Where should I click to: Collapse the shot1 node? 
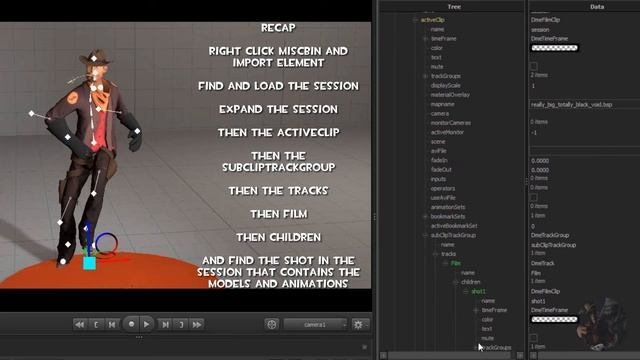466,291
